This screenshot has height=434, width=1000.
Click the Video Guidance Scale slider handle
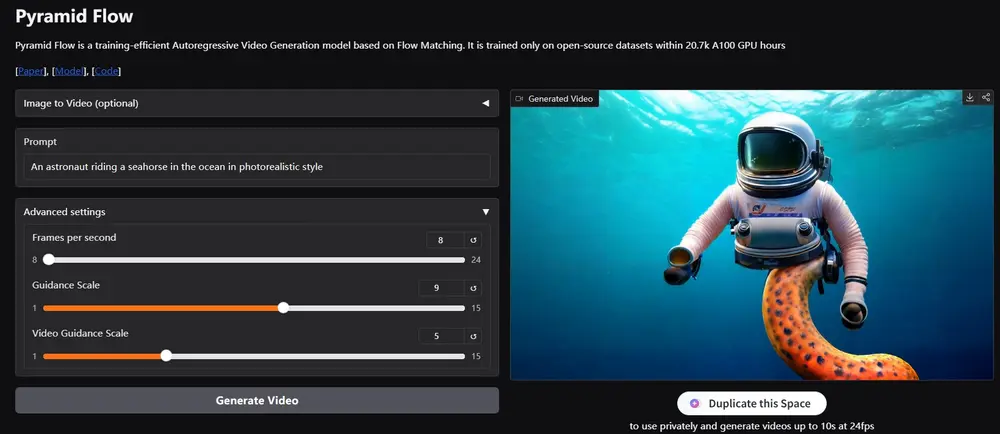coord(166,356)
